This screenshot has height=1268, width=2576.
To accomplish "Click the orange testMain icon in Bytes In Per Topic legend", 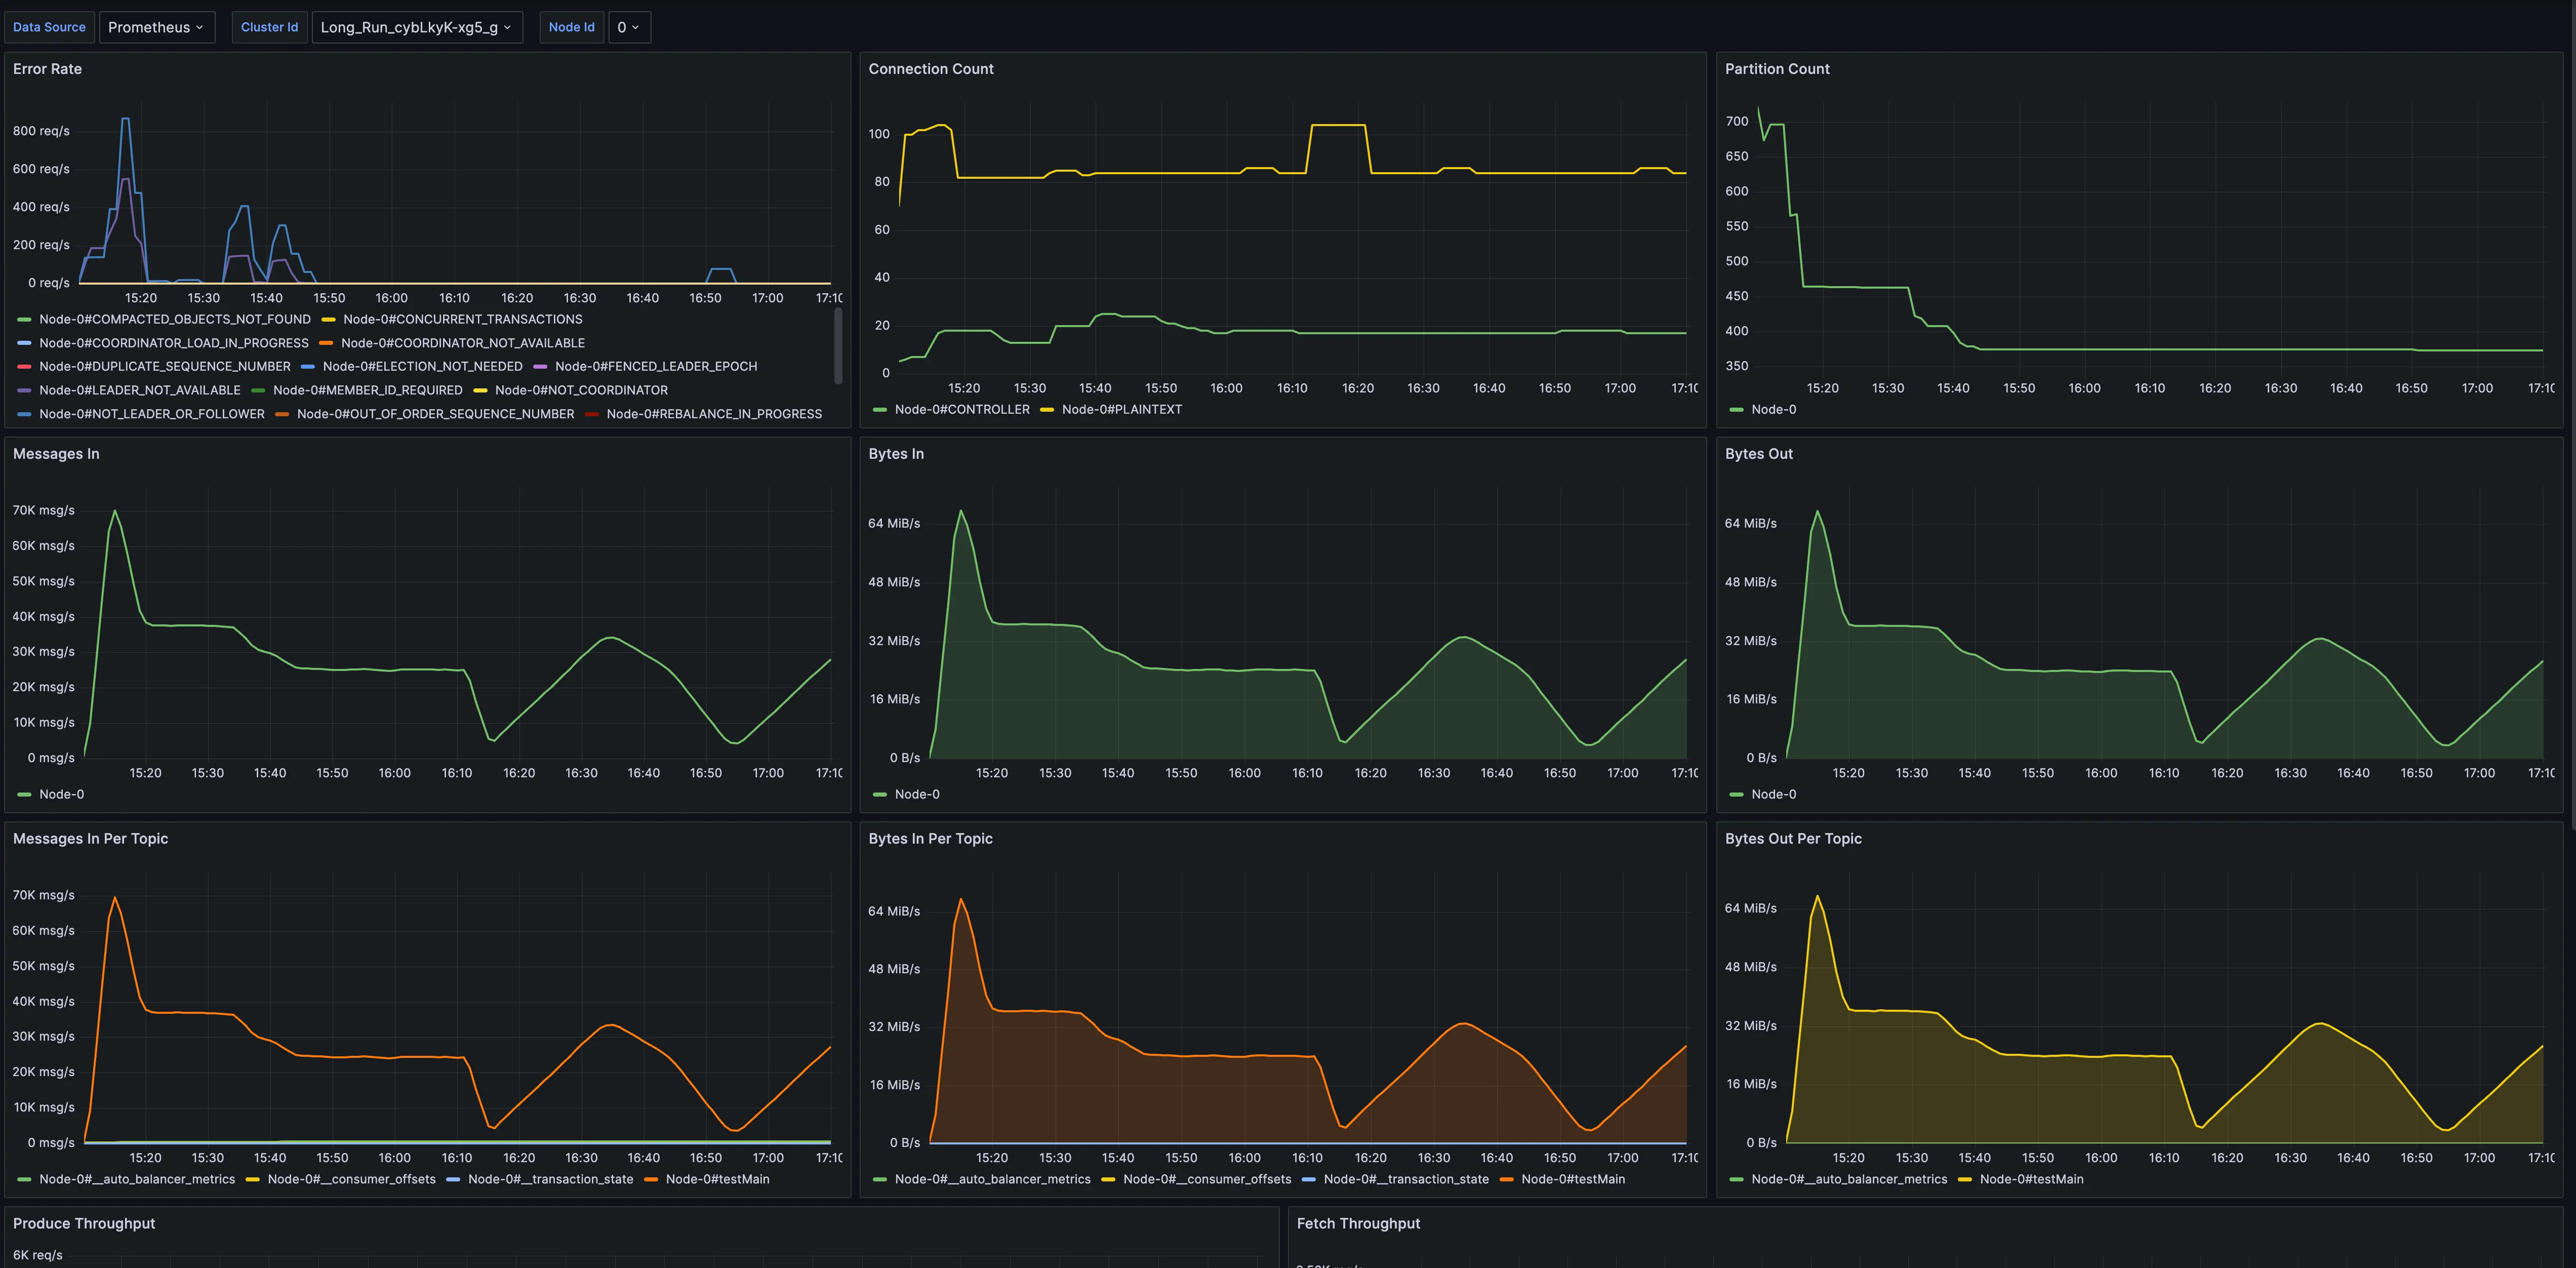I will 1506,1180.
